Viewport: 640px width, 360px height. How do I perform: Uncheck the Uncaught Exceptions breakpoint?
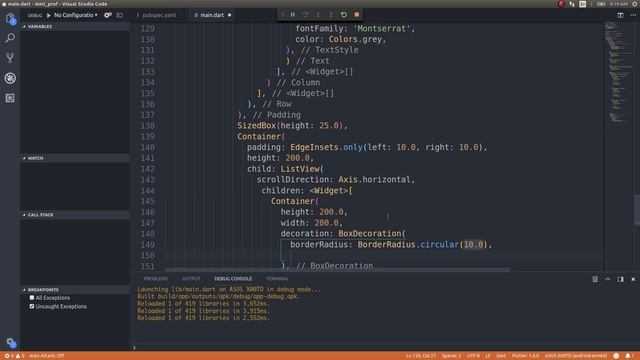(x=32, y=306)
